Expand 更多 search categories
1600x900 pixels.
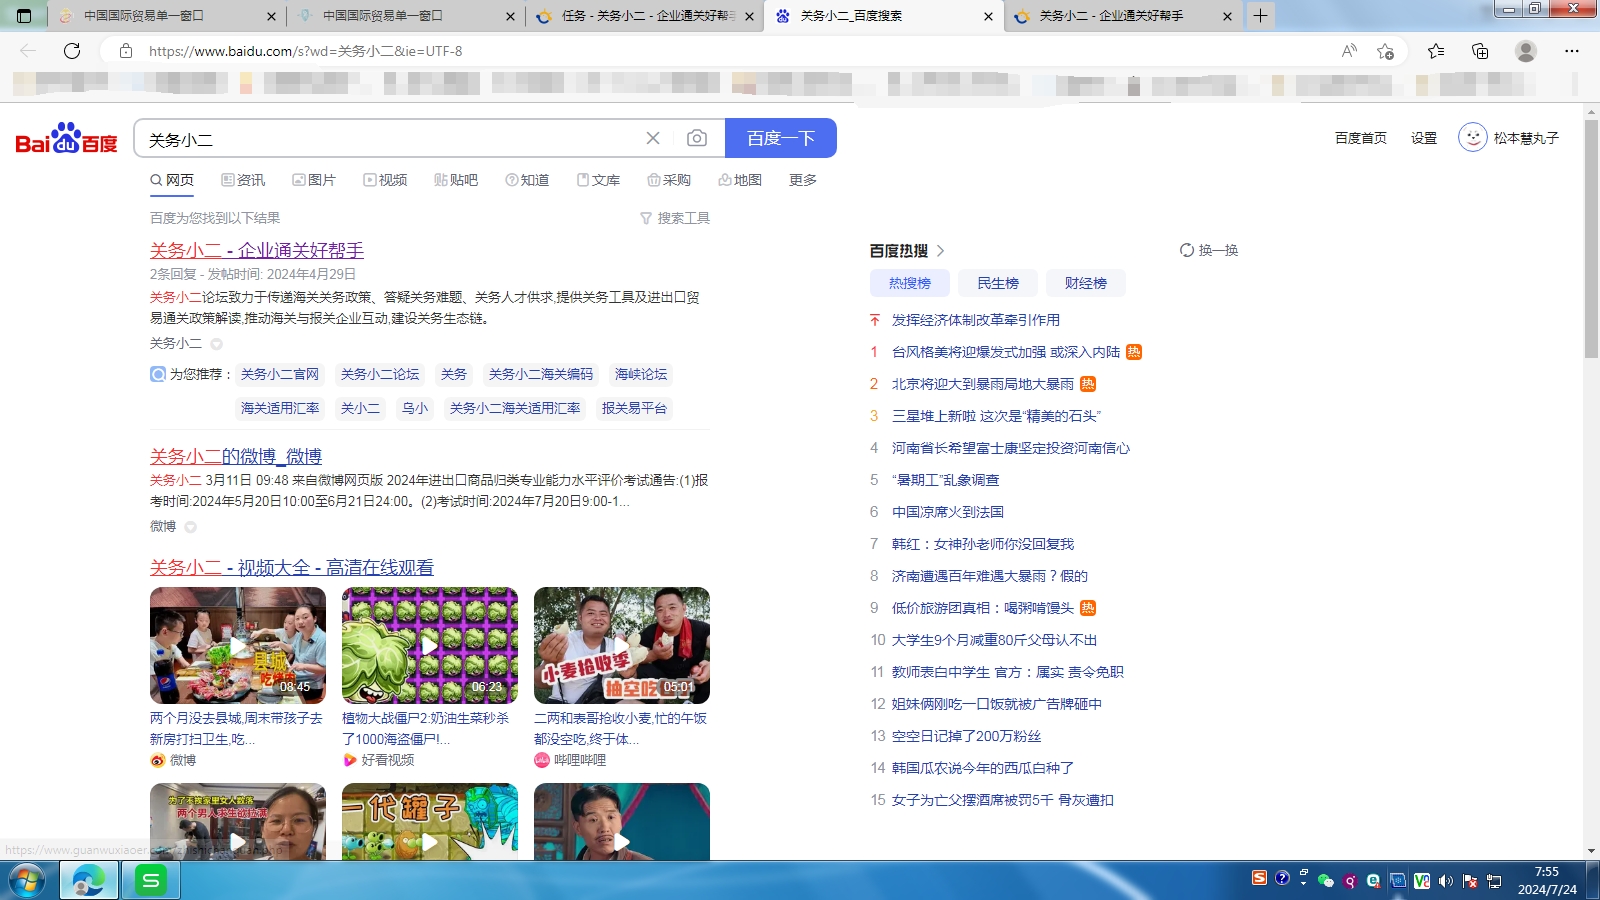[803, 180]
